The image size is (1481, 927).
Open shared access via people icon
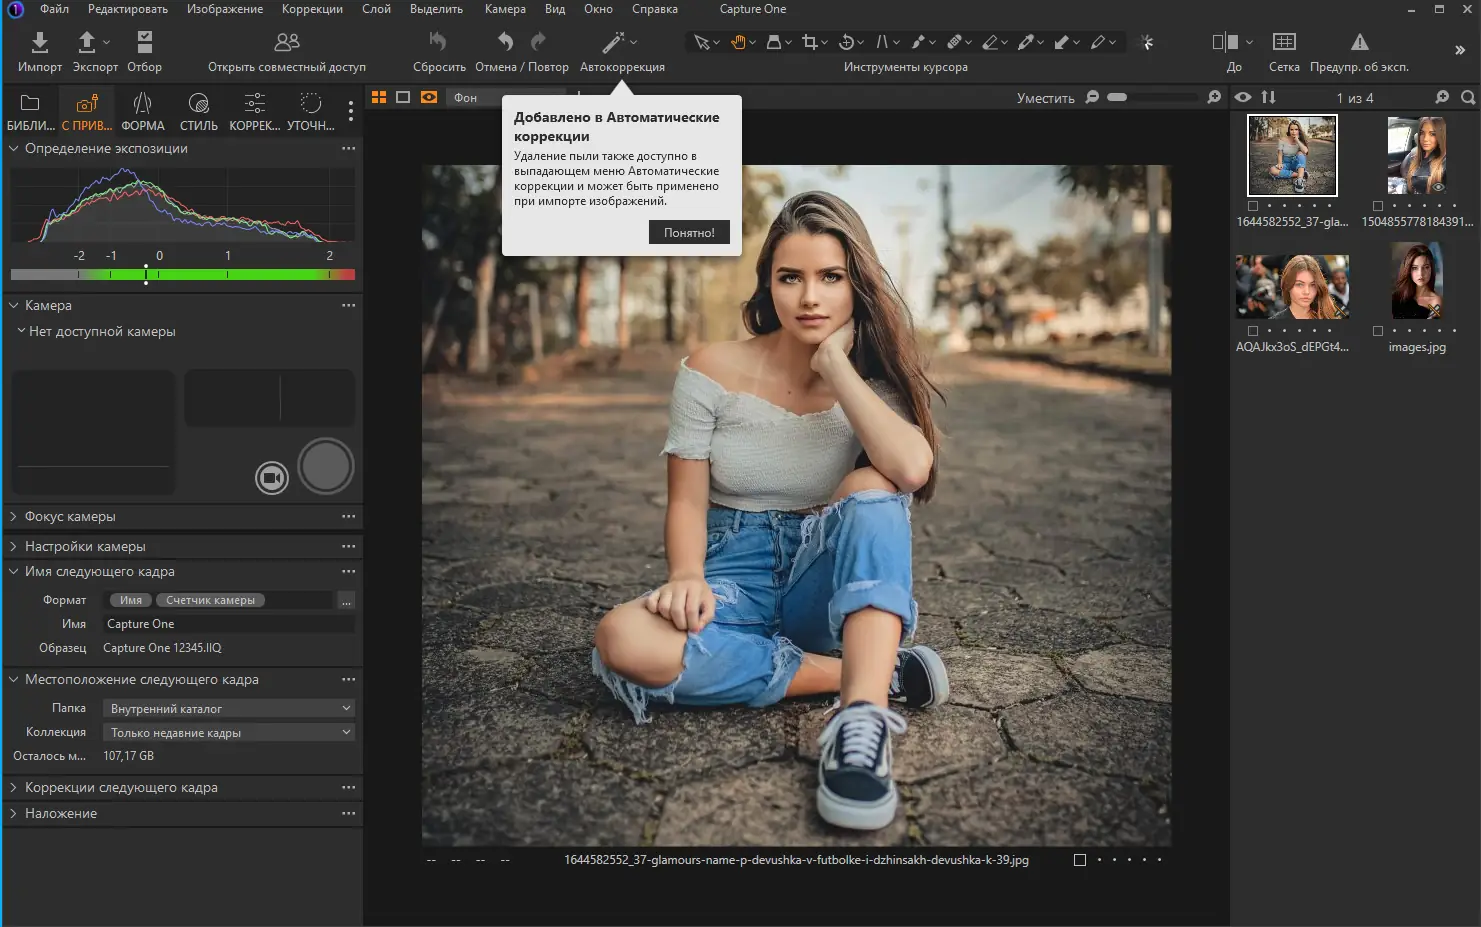point(287,42)
